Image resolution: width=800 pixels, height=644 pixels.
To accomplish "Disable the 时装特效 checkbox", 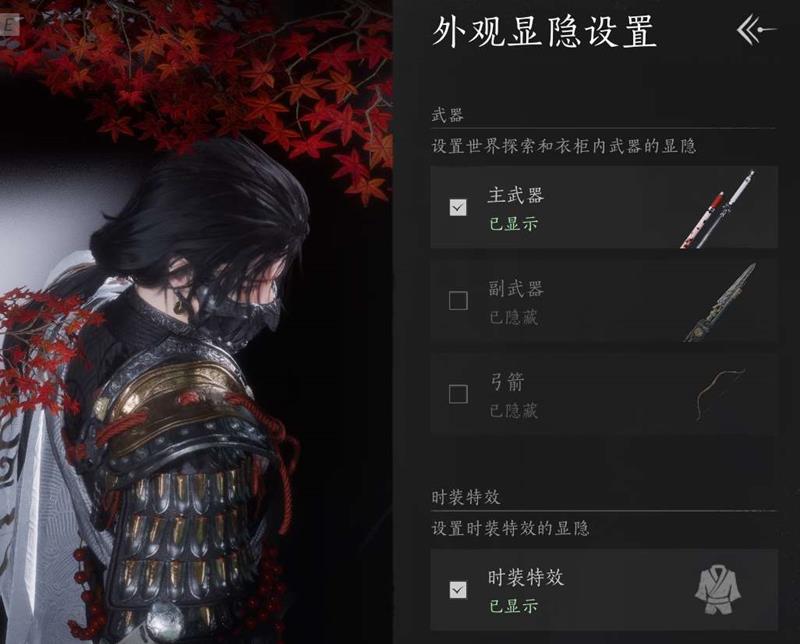I will [458, 589].
